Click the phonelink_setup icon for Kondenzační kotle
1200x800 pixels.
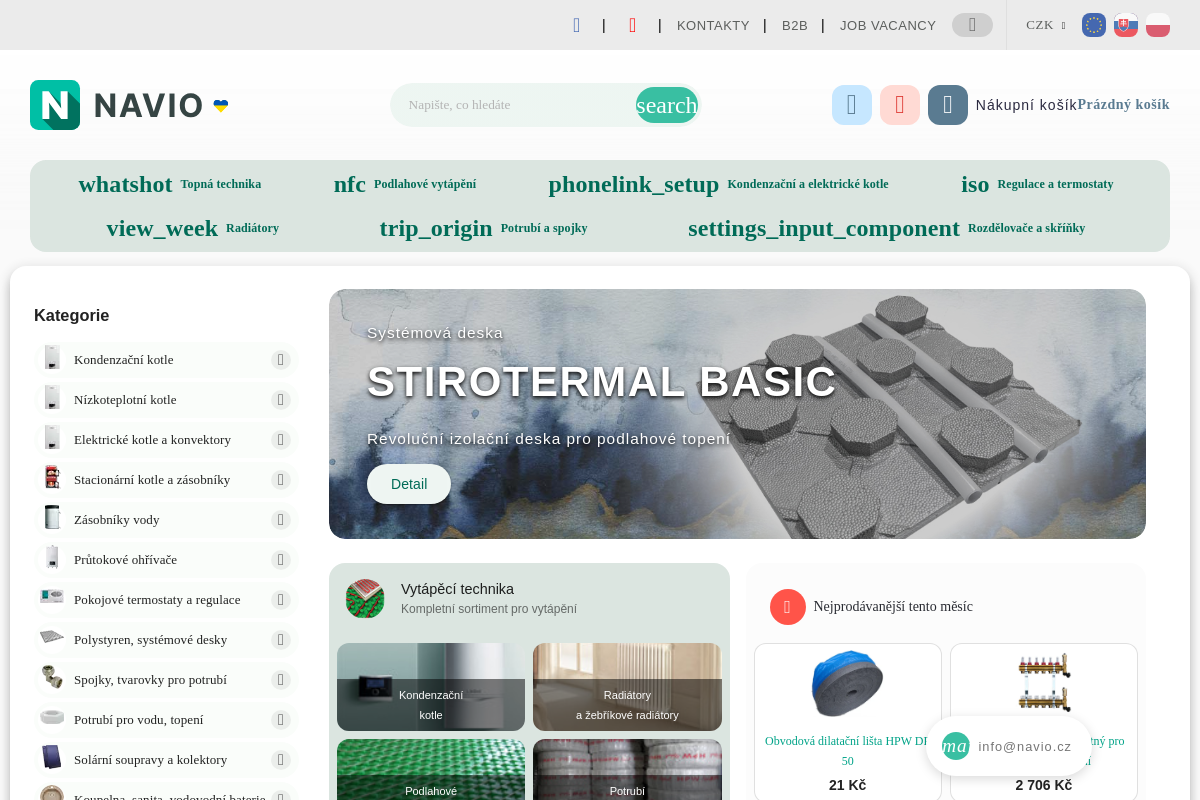coord(634,184)
